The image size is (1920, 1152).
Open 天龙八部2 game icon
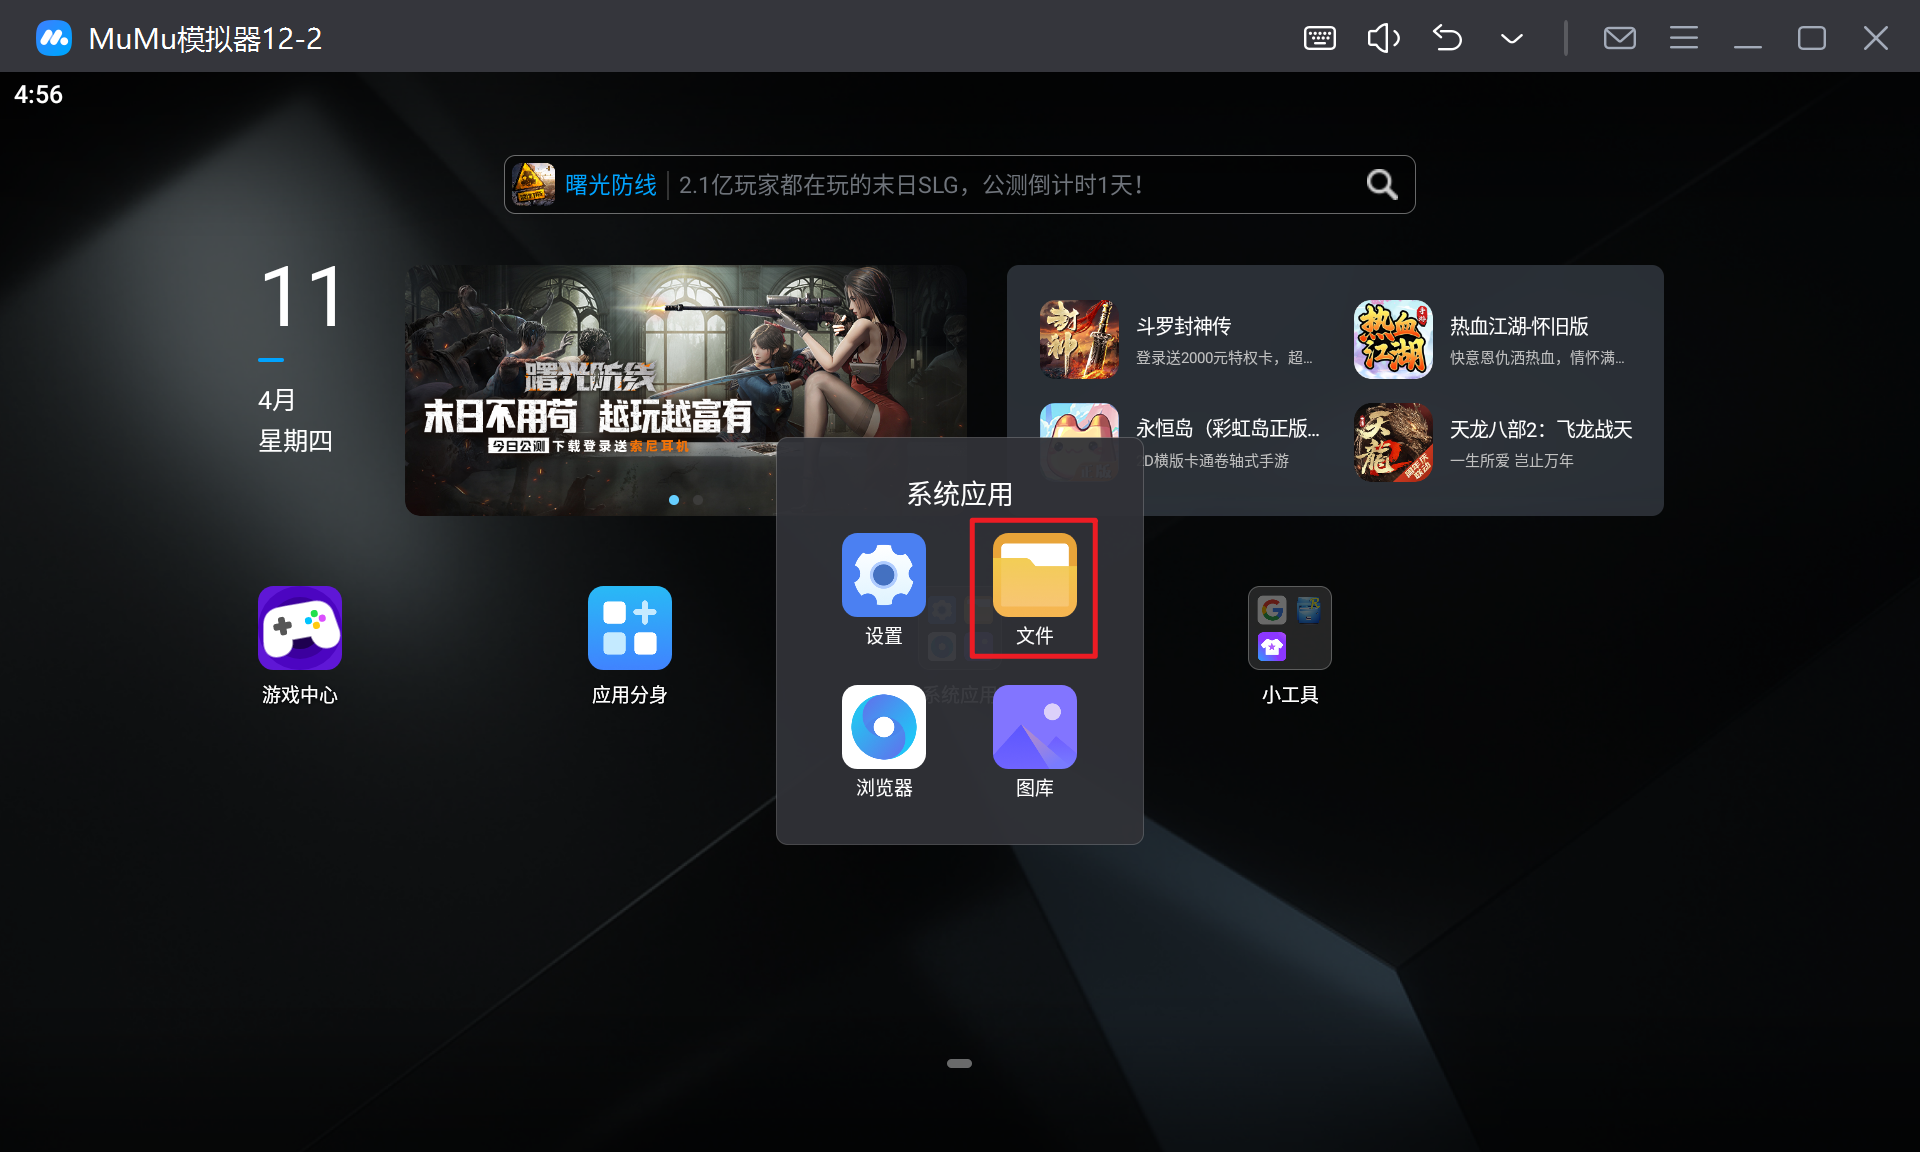click(x=1393, y=442)
